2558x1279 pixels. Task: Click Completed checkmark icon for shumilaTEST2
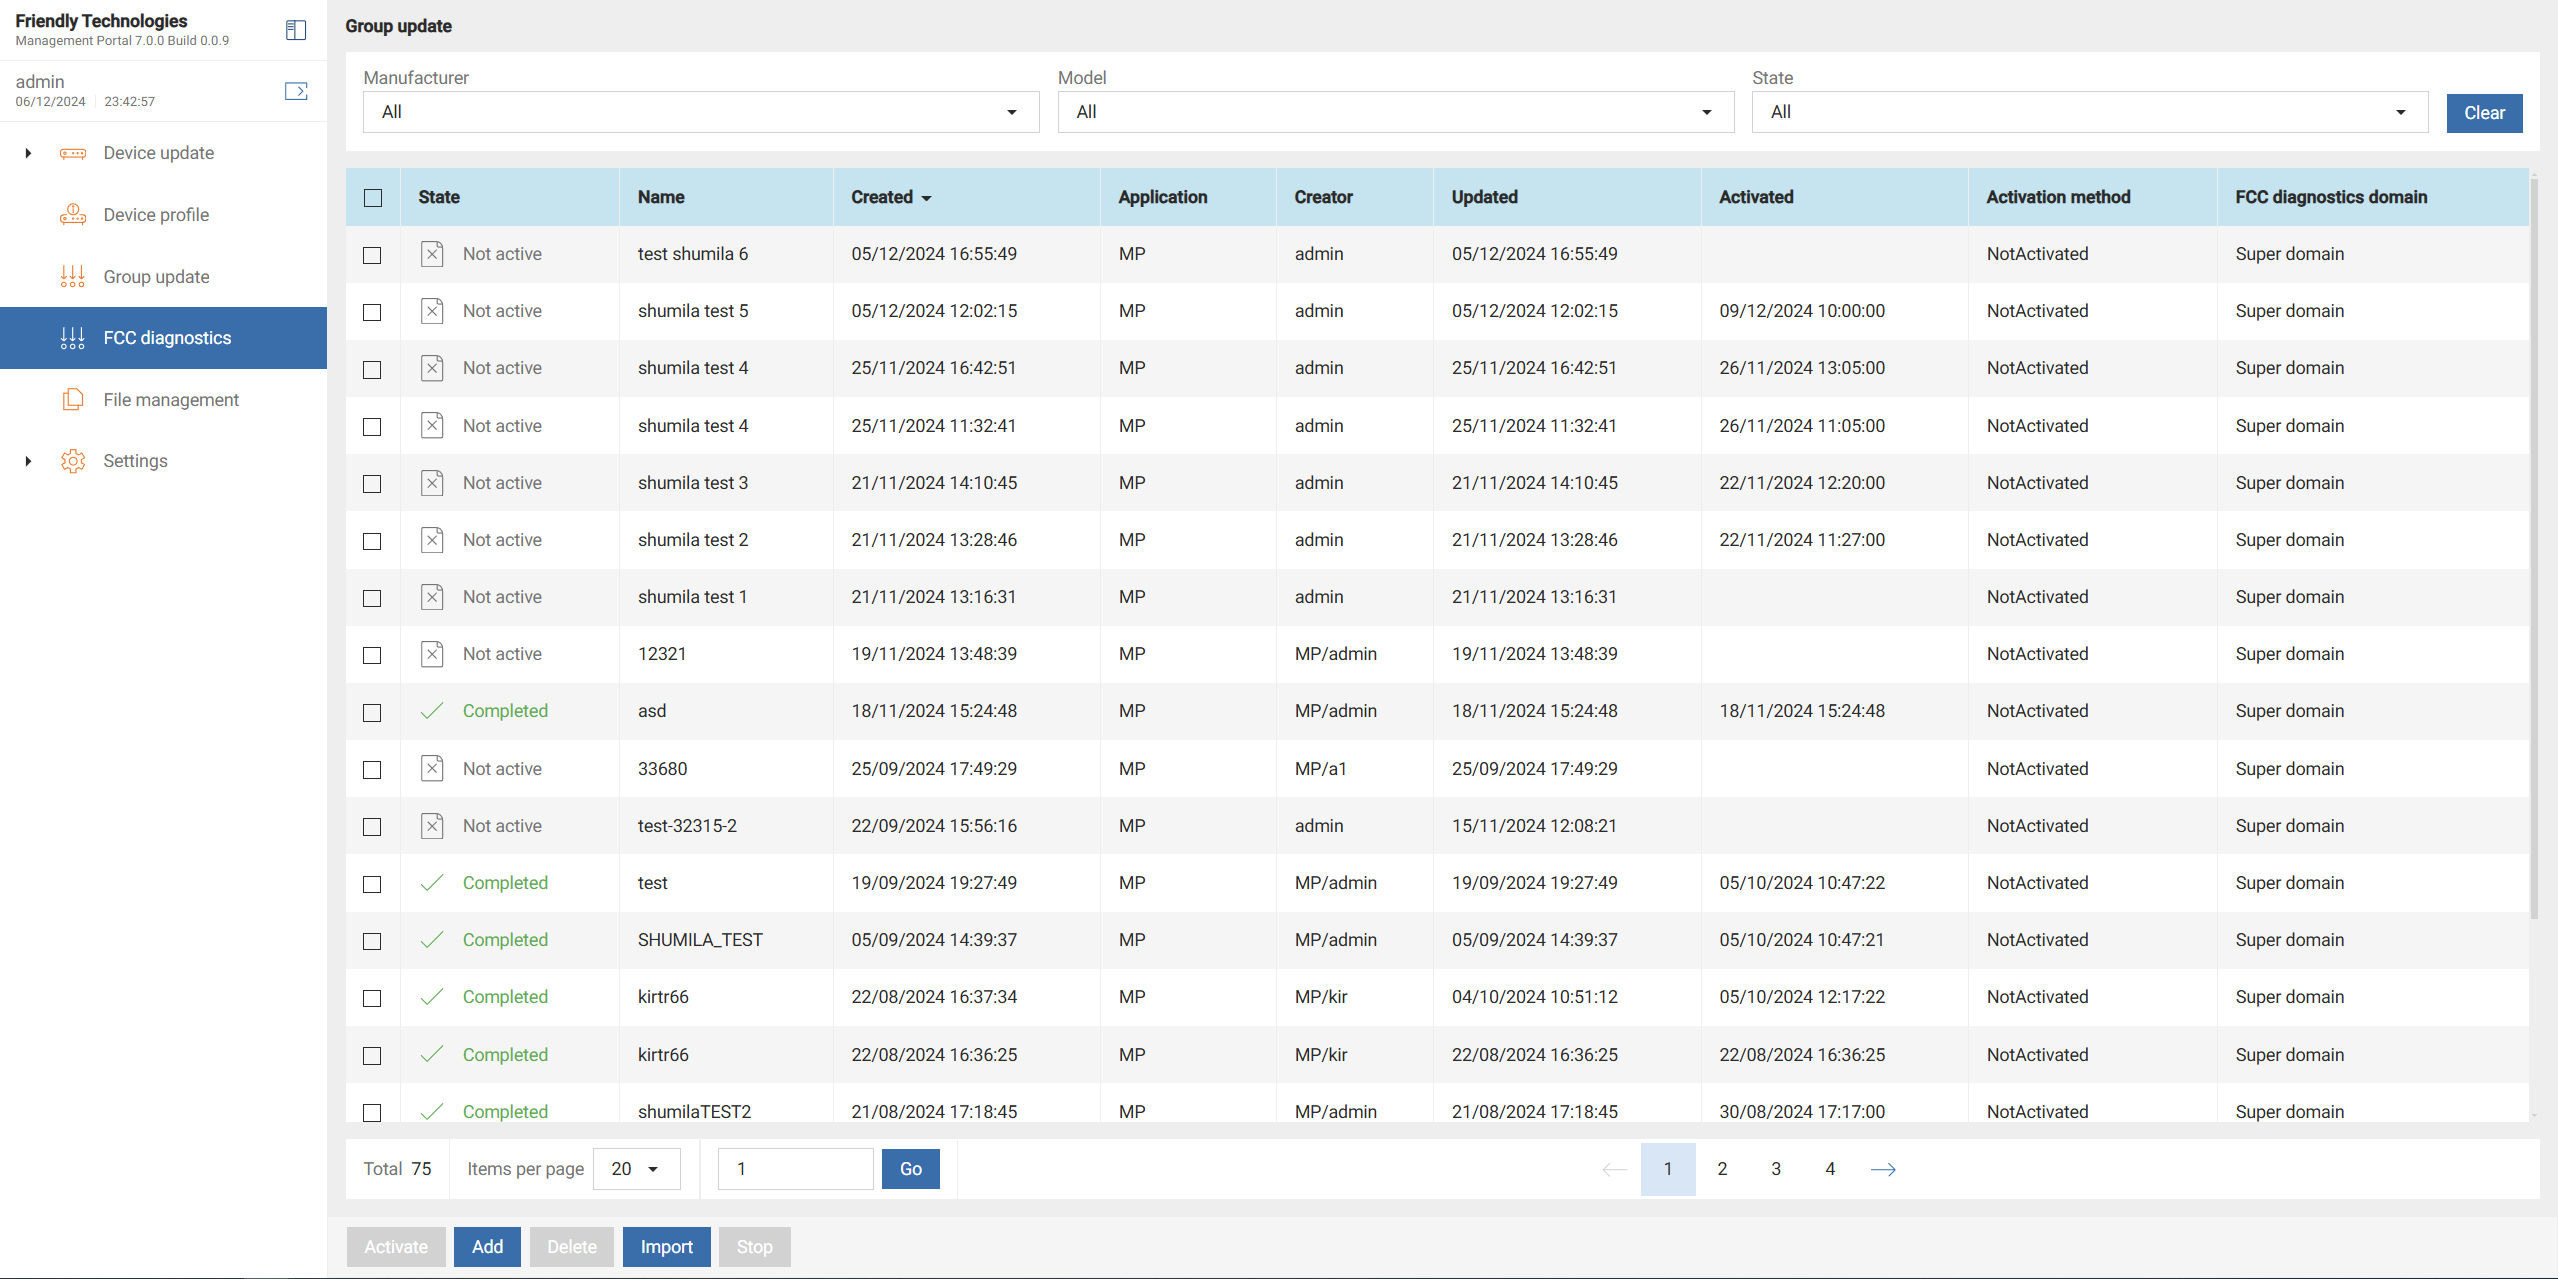[432, 1112]
